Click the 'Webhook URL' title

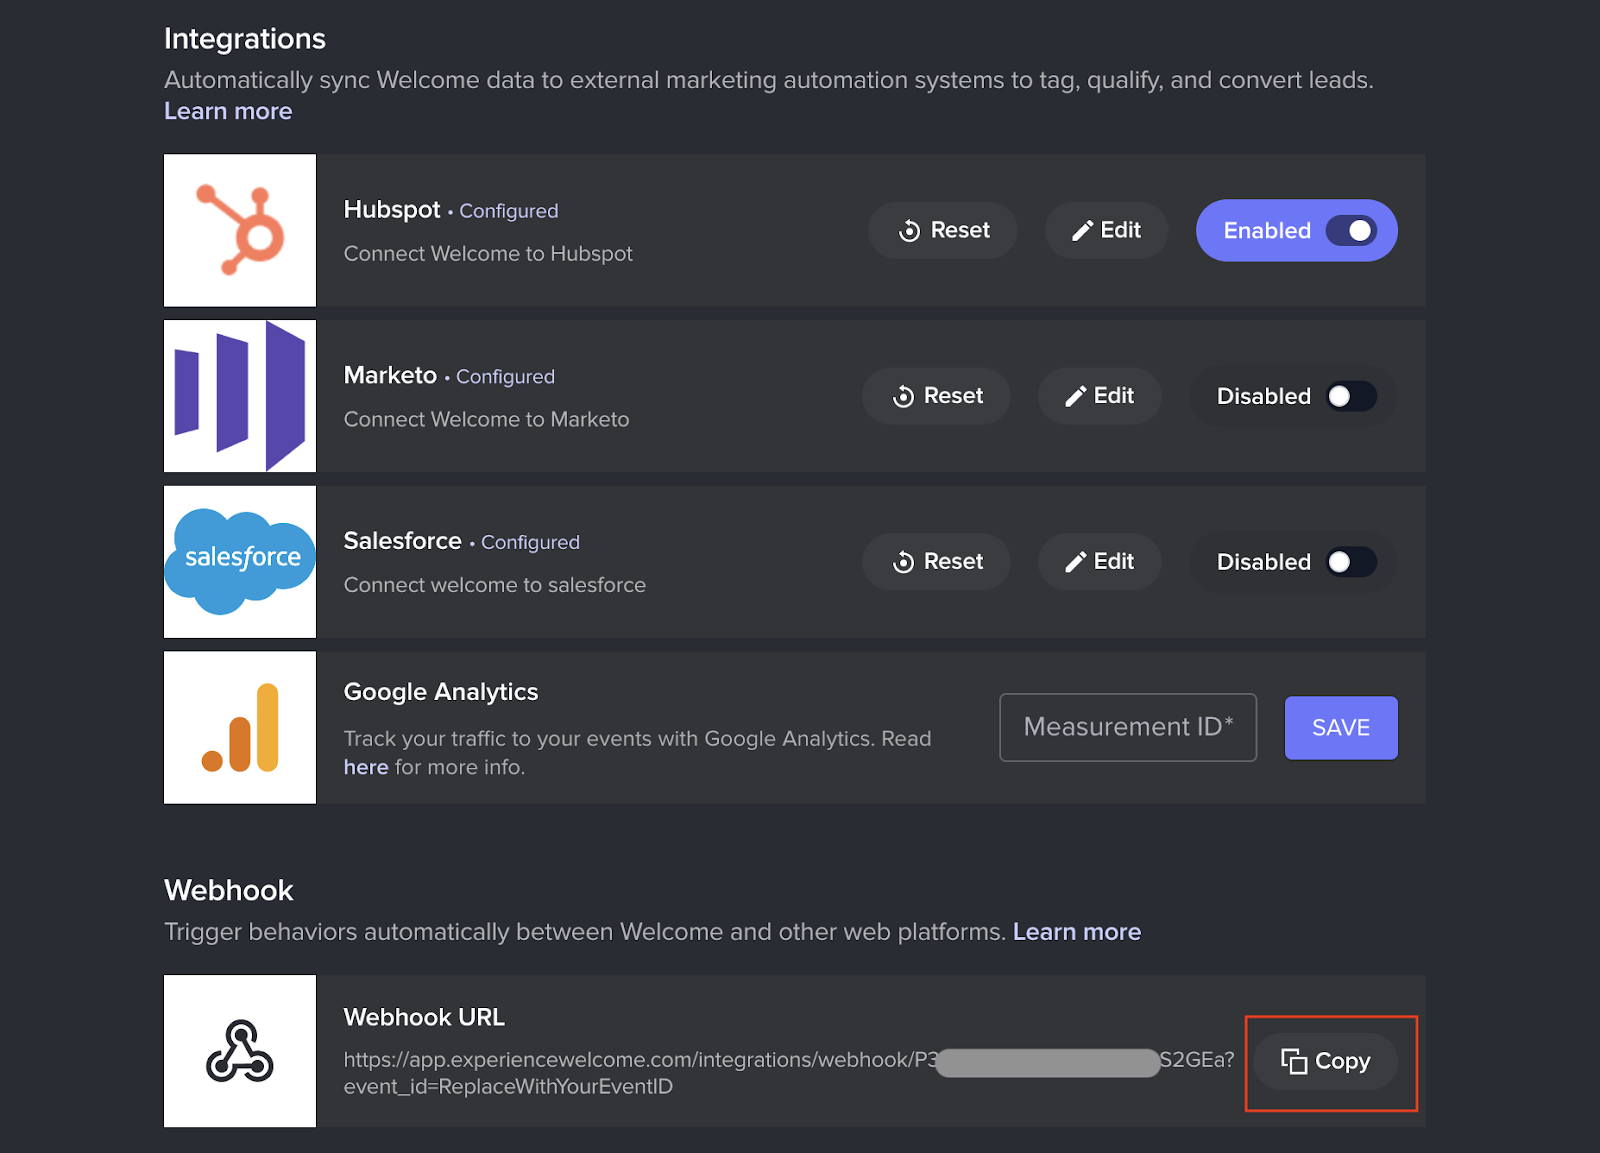pyautogui.click(x=424, y=1017)
